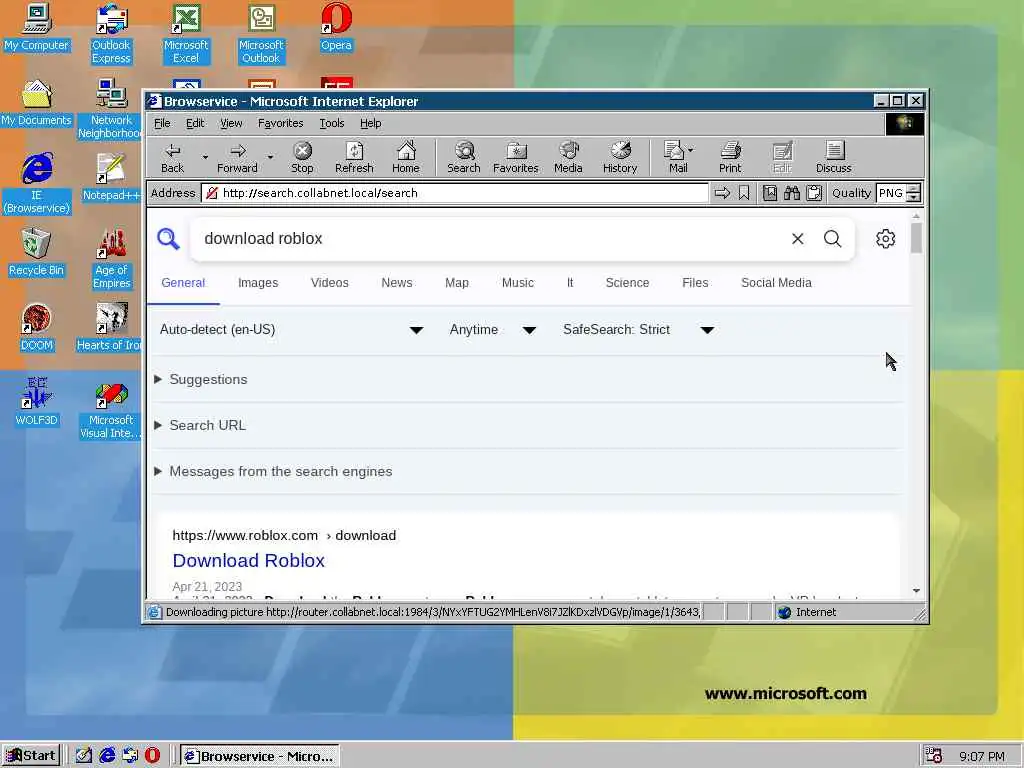Open the Help menu
Viewport: 1024px width, 768px height.
370,123
